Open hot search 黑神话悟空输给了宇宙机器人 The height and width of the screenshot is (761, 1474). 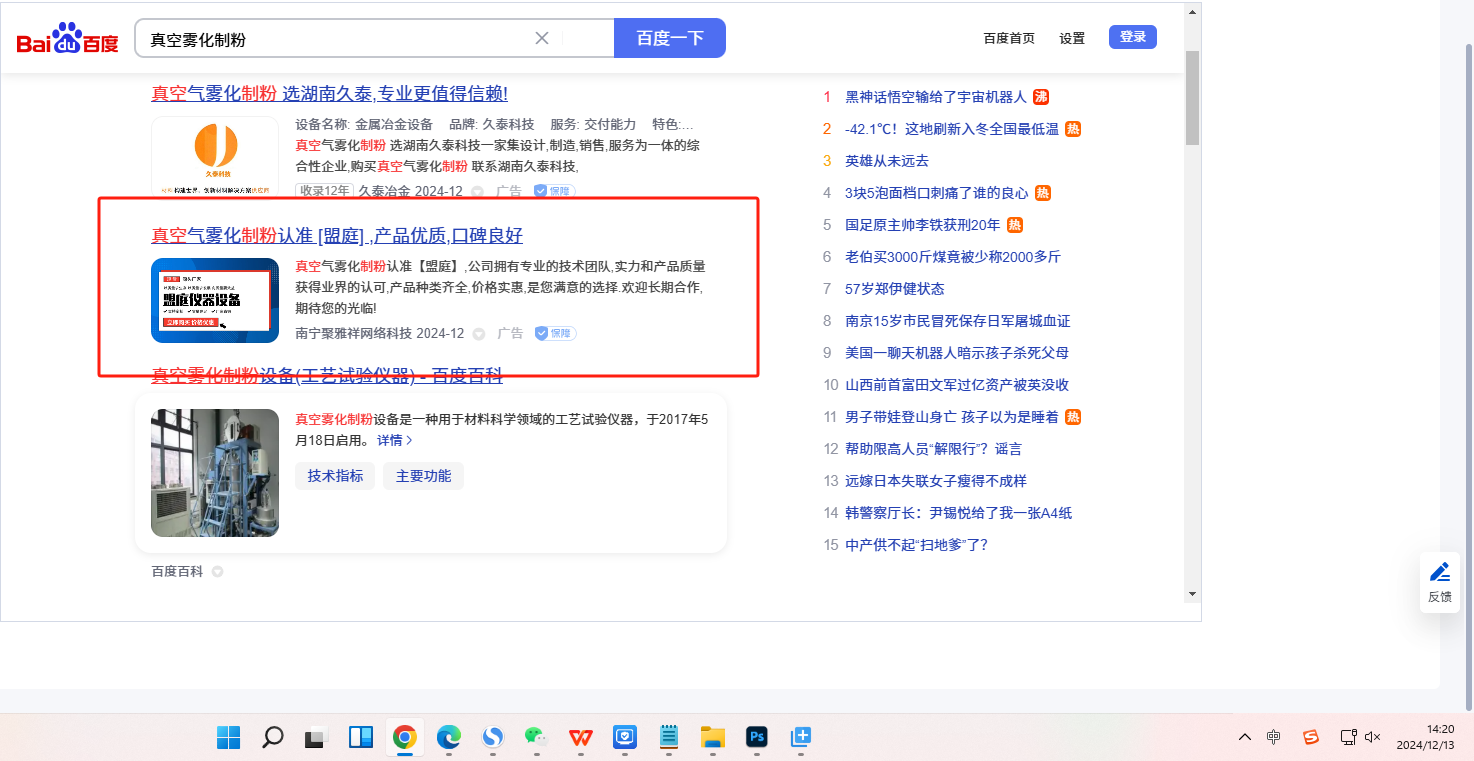[935, 97]
